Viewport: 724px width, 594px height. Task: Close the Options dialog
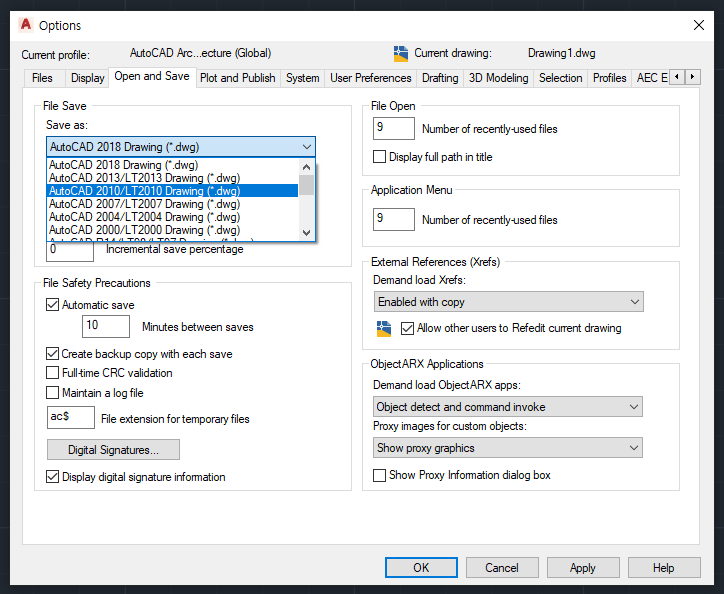pyautogui.click(x=699, y=25)
